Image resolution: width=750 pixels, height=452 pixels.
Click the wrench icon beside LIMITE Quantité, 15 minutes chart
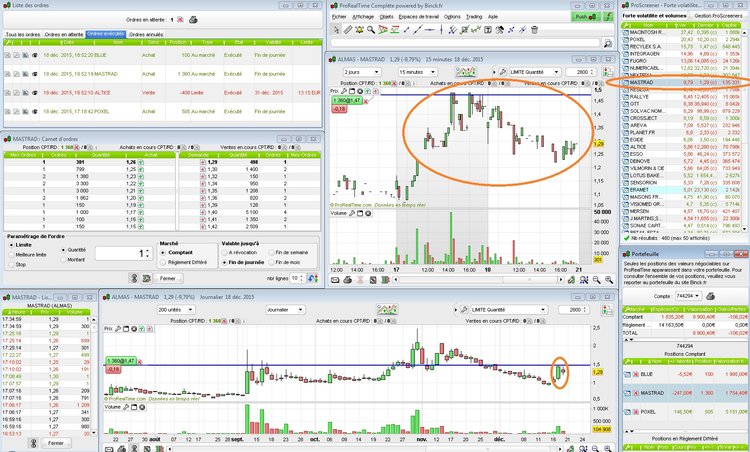503,72
